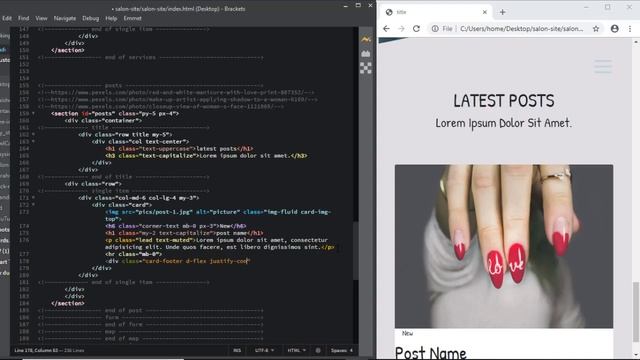Open Chrome's three-dot menu

coord(630,29)
